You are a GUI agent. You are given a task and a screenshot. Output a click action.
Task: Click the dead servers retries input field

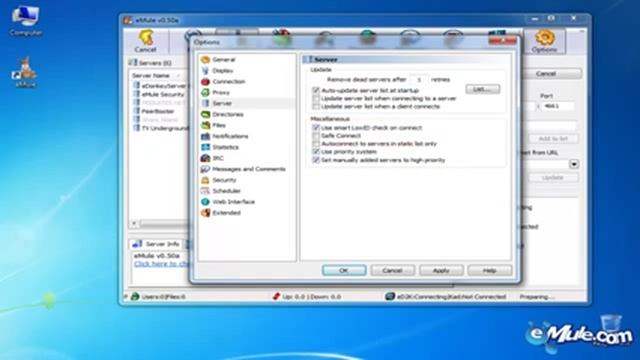click(x=418, y=80)
